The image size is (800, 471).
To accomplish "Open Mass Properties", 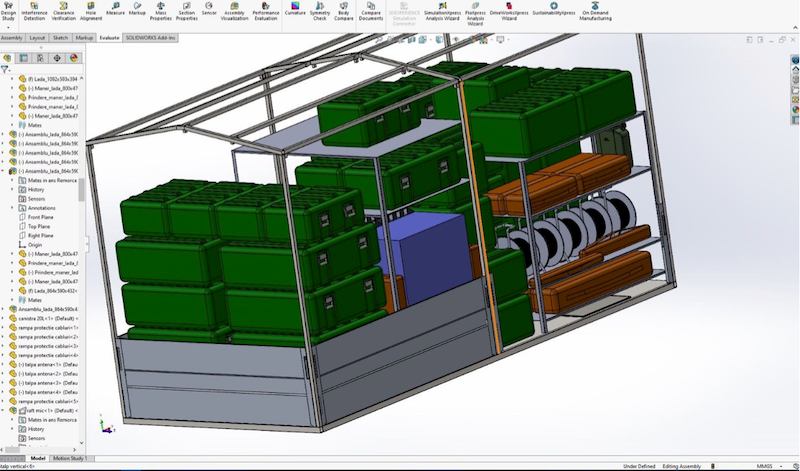I will point(159,10).
